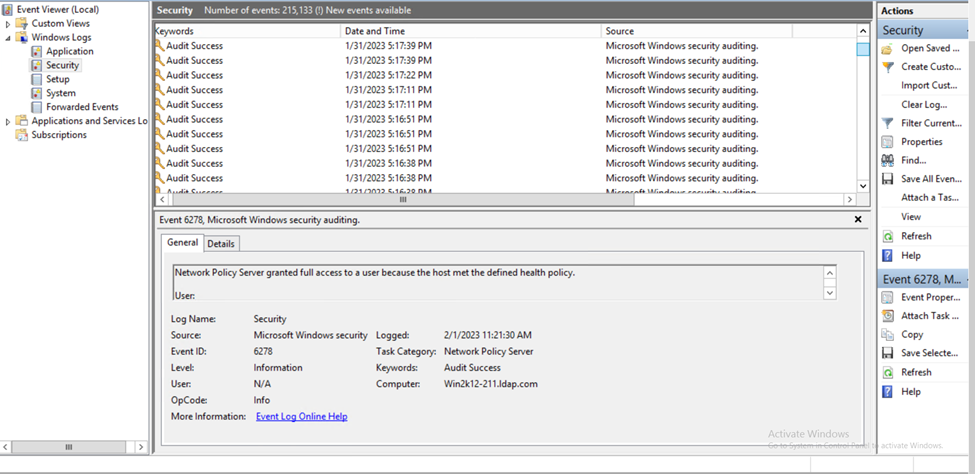This screenshot has width=975, height=474.
Task: Collapse the Windows Logs tree node
Action: (9, 37)
